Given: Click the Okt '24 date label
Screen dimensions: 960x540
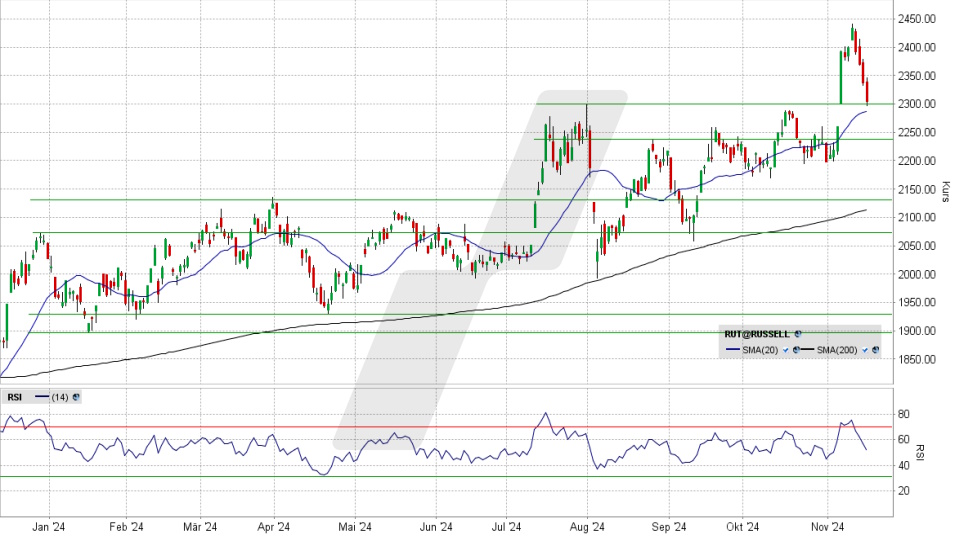Looking at the screenshot, I should (x=743, y=527).
